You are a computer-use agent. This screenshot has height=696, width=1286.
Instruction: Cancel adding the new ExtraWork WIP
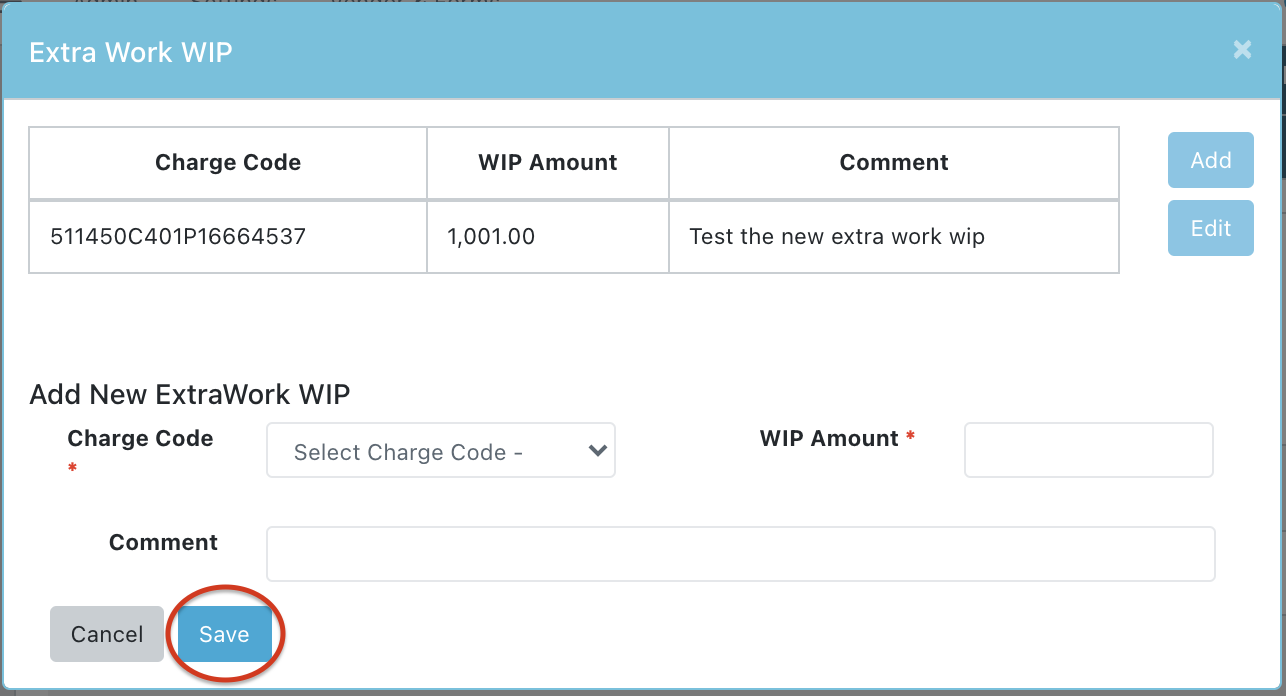pos(107,634)
